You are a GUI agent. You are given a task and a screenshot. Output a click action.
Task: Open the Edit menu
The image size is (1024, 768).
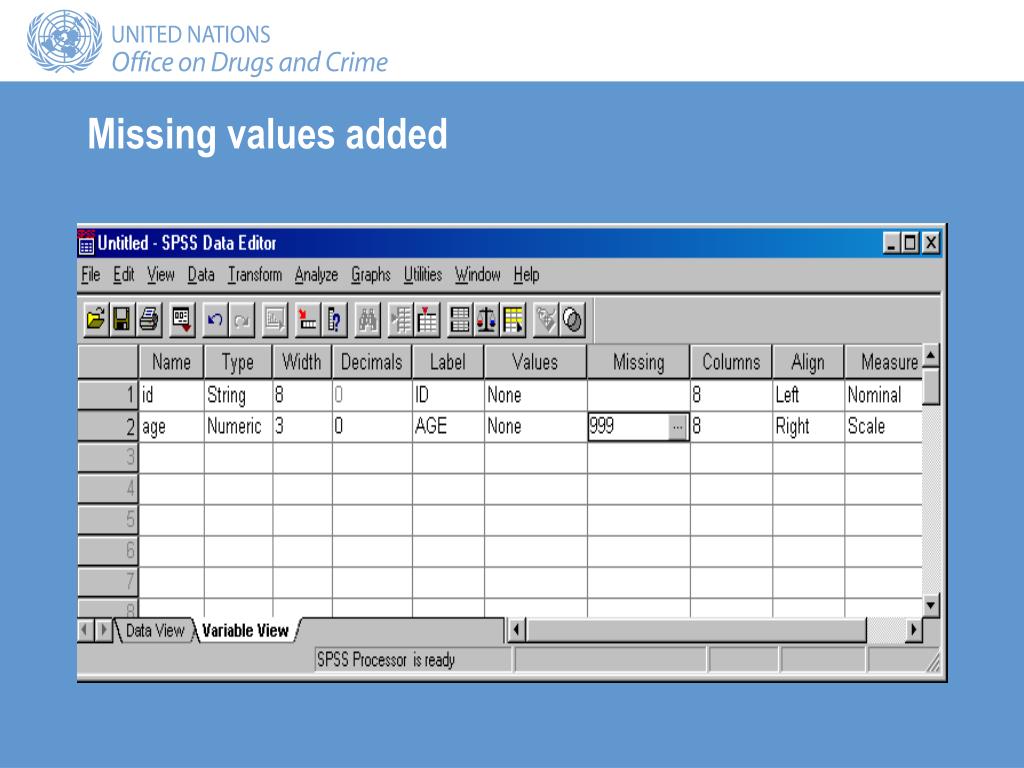tap(123, 275)
